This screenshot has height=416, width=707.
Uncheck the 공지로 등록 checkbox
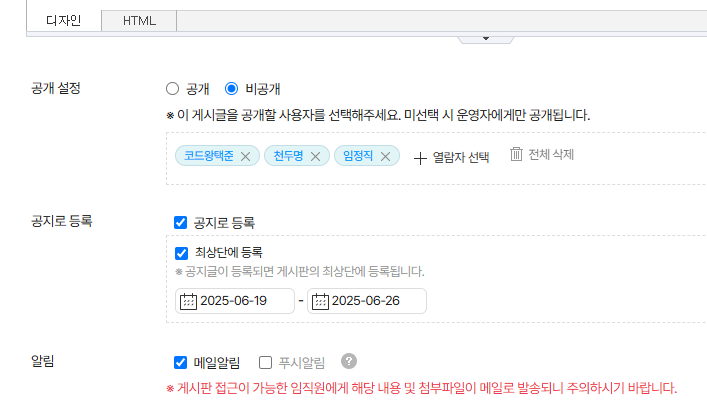click(181, 222)
